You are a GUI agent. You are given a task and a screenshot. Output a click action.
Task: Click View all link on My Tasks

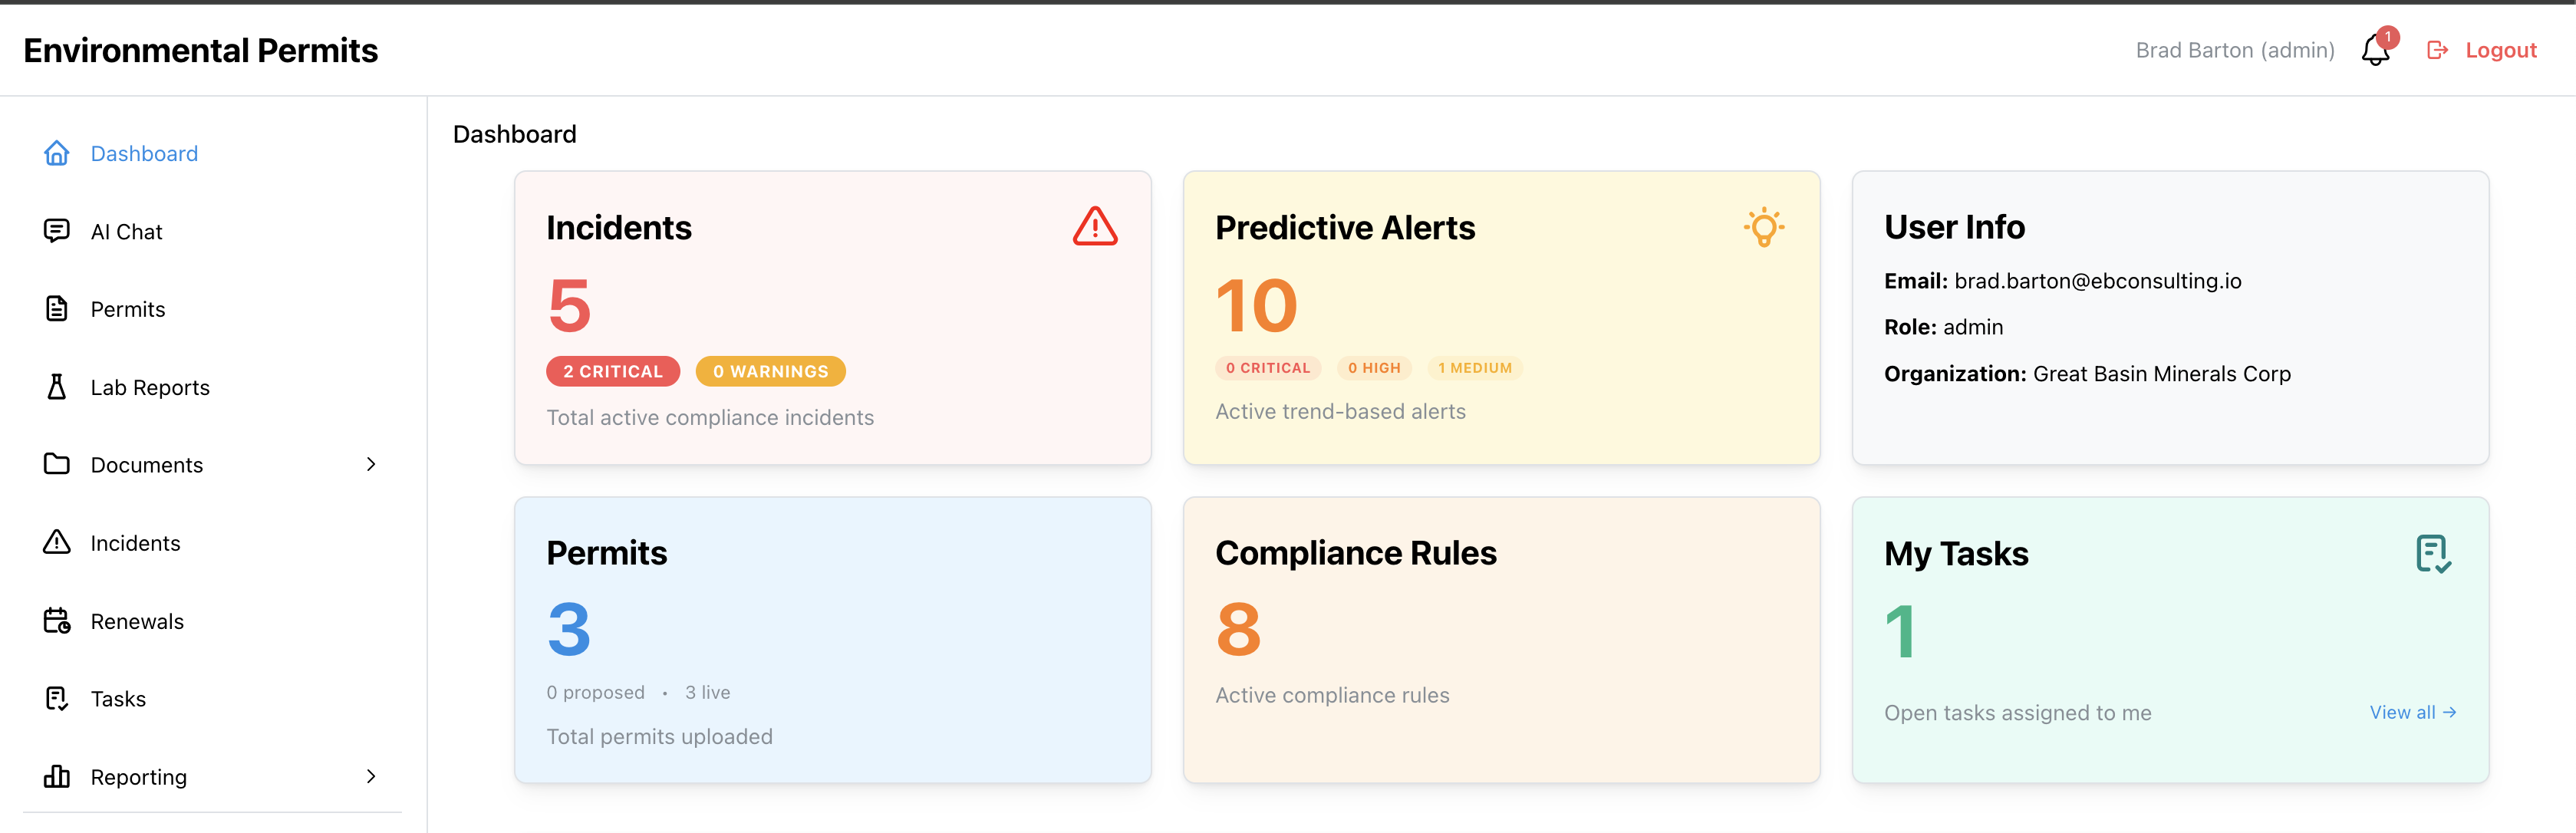(x=2412, y=712)
